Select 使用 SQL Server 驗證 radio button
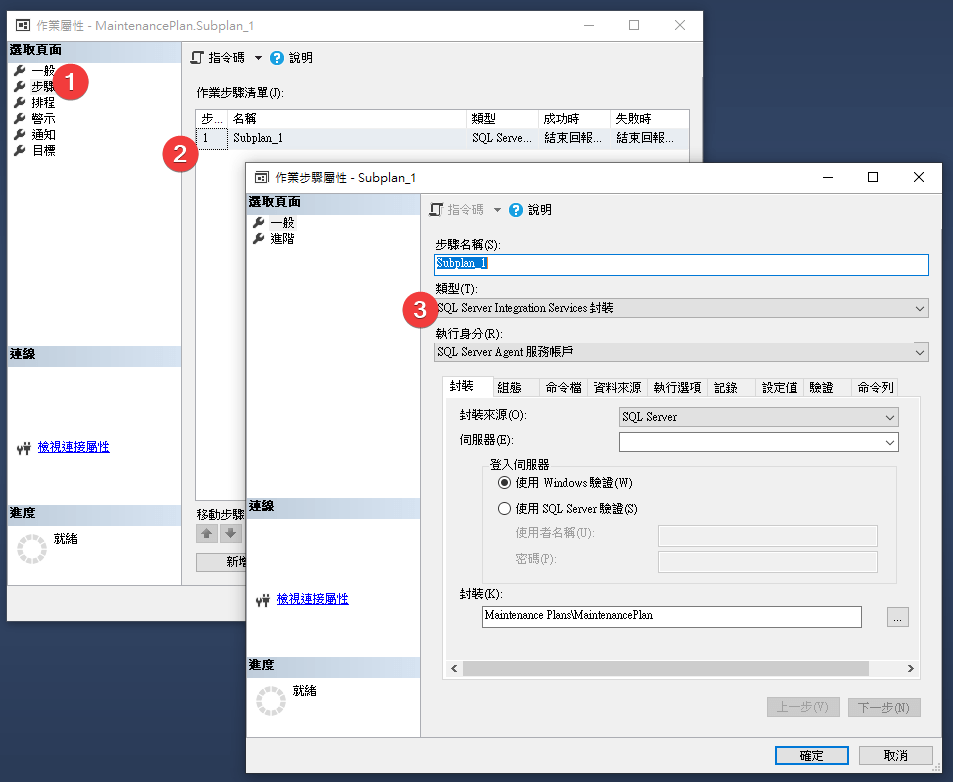The width and height of the screenshot is (953, 782). 505,509
